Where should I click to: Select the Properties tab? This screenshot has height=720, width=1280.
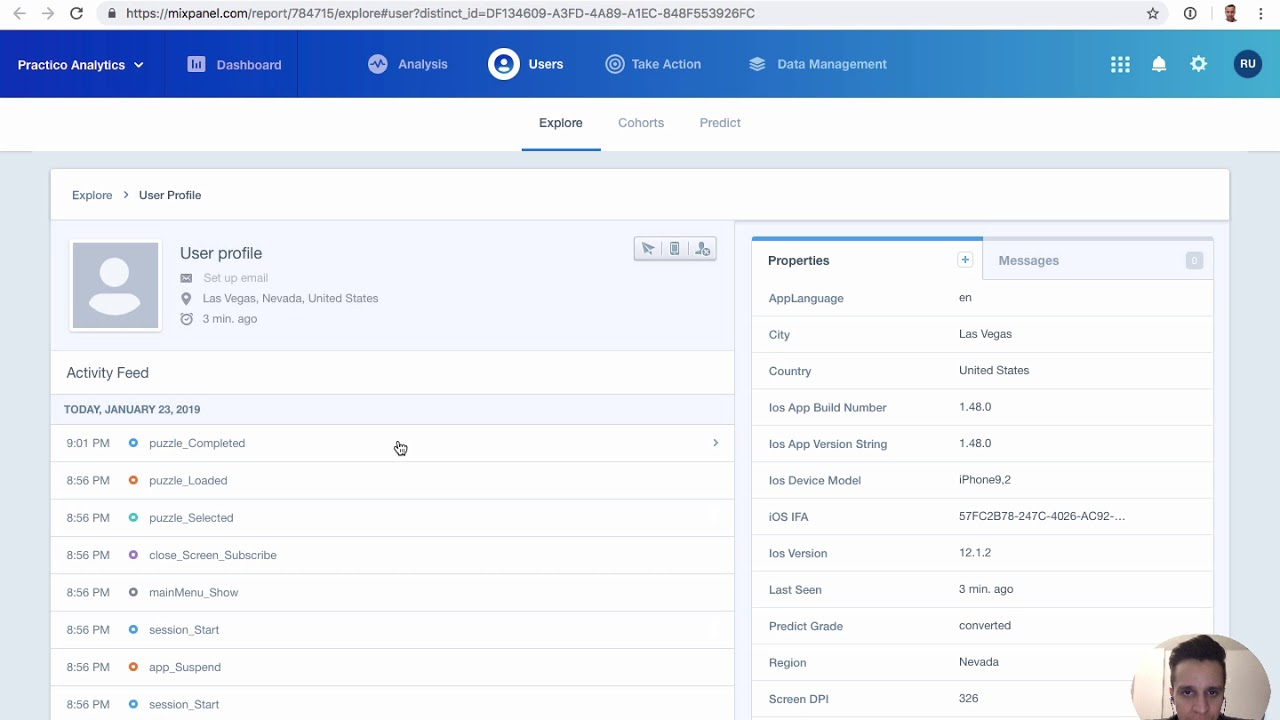[867, 260]
